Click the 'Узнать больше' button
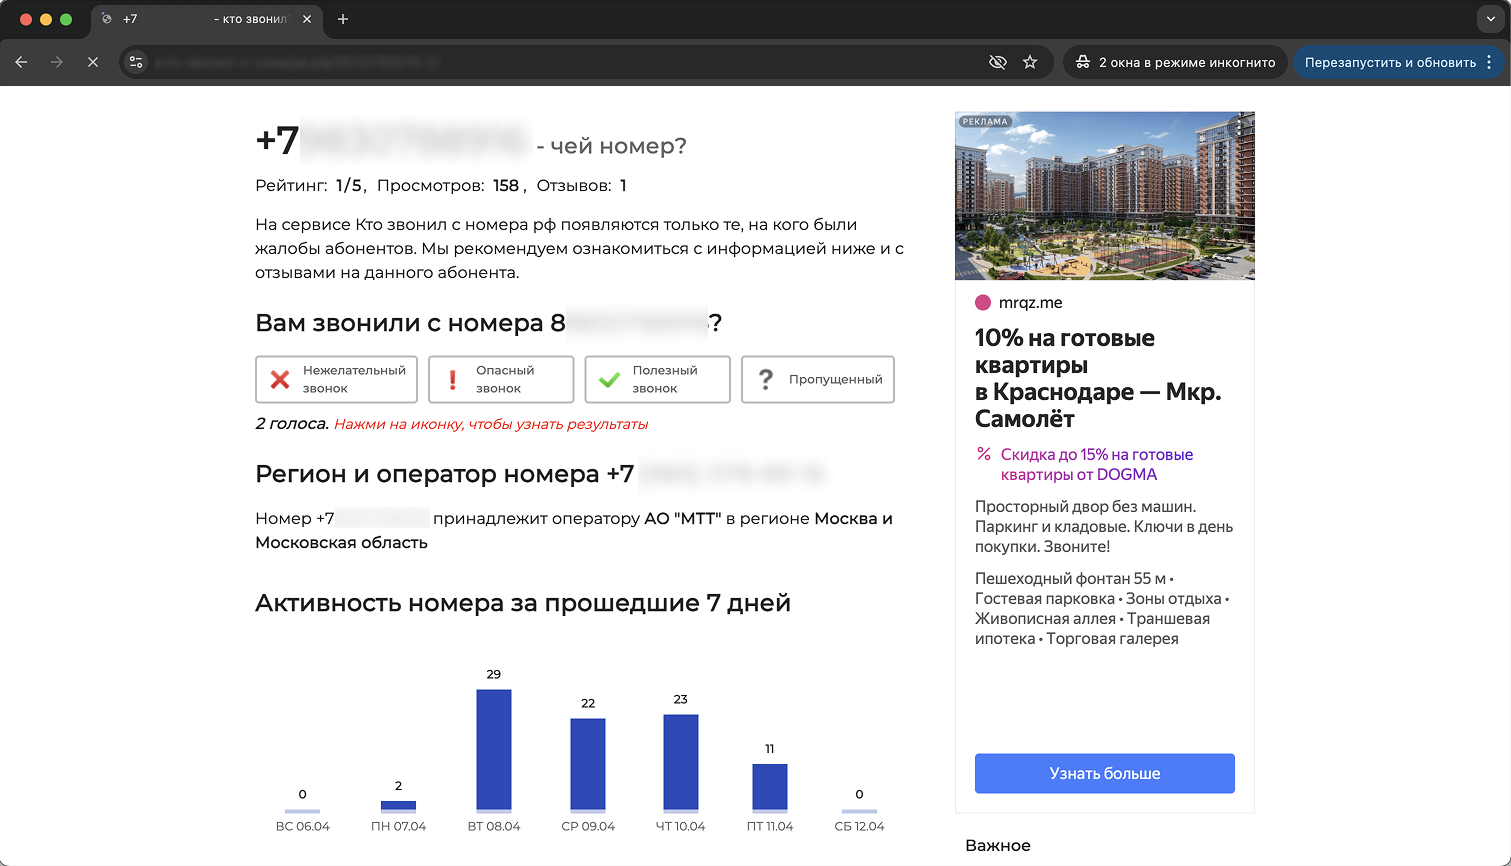 (1105, 773)
